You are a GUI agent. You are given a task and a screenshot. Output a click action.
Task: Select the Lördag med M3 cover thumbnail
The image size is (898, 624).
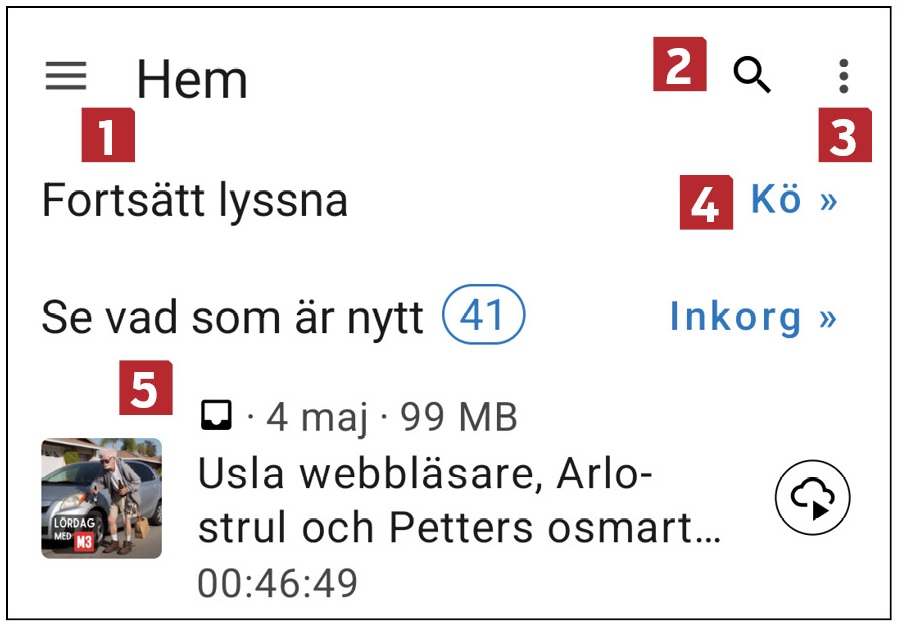click(x=101, y=498)
